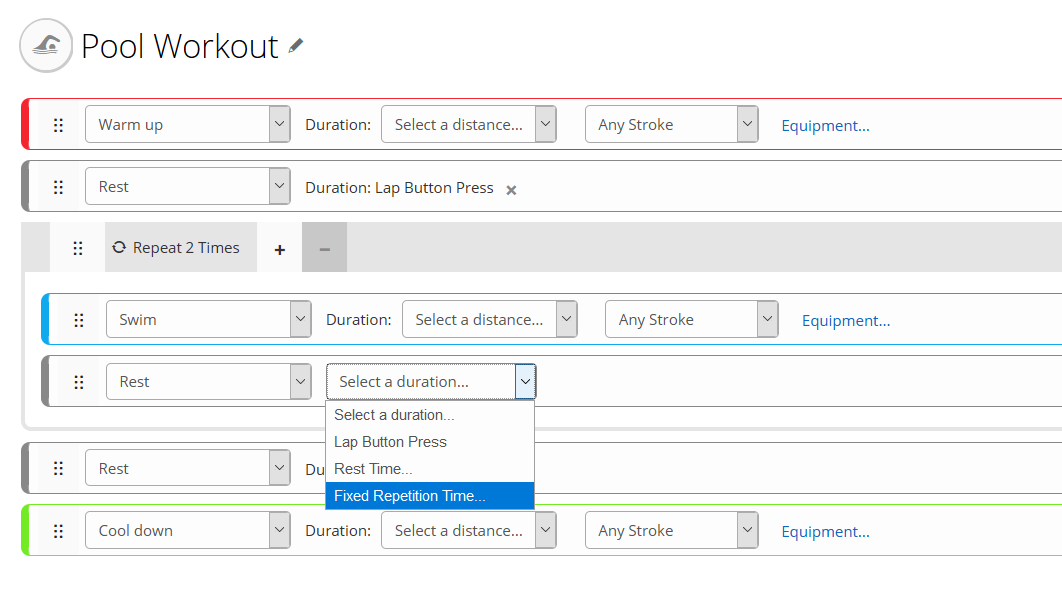Click the swimmer workout icon

(46, 46)
